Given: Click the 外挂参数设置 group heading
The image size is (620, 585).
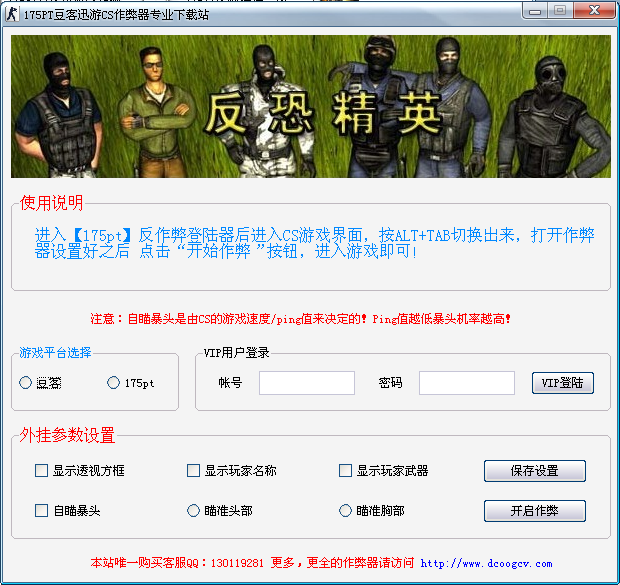Looking at the screenshot, I should point(67,435).
